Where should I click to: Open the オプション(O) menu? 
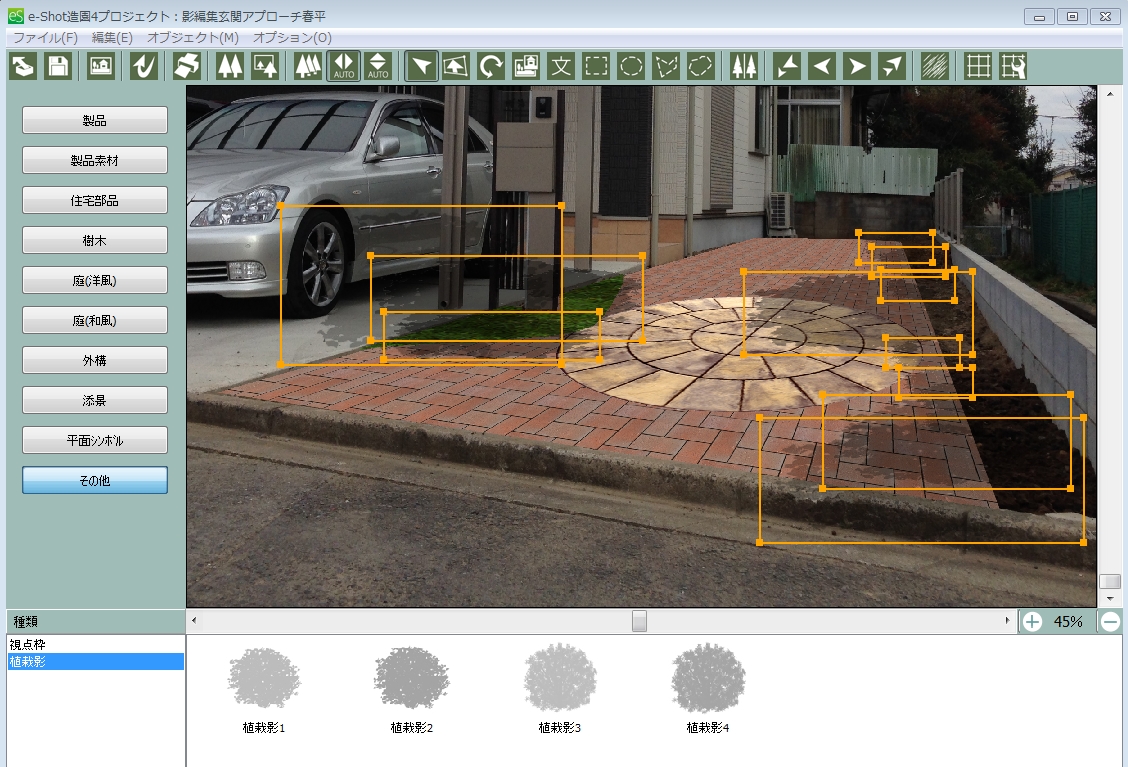point(292,37)
